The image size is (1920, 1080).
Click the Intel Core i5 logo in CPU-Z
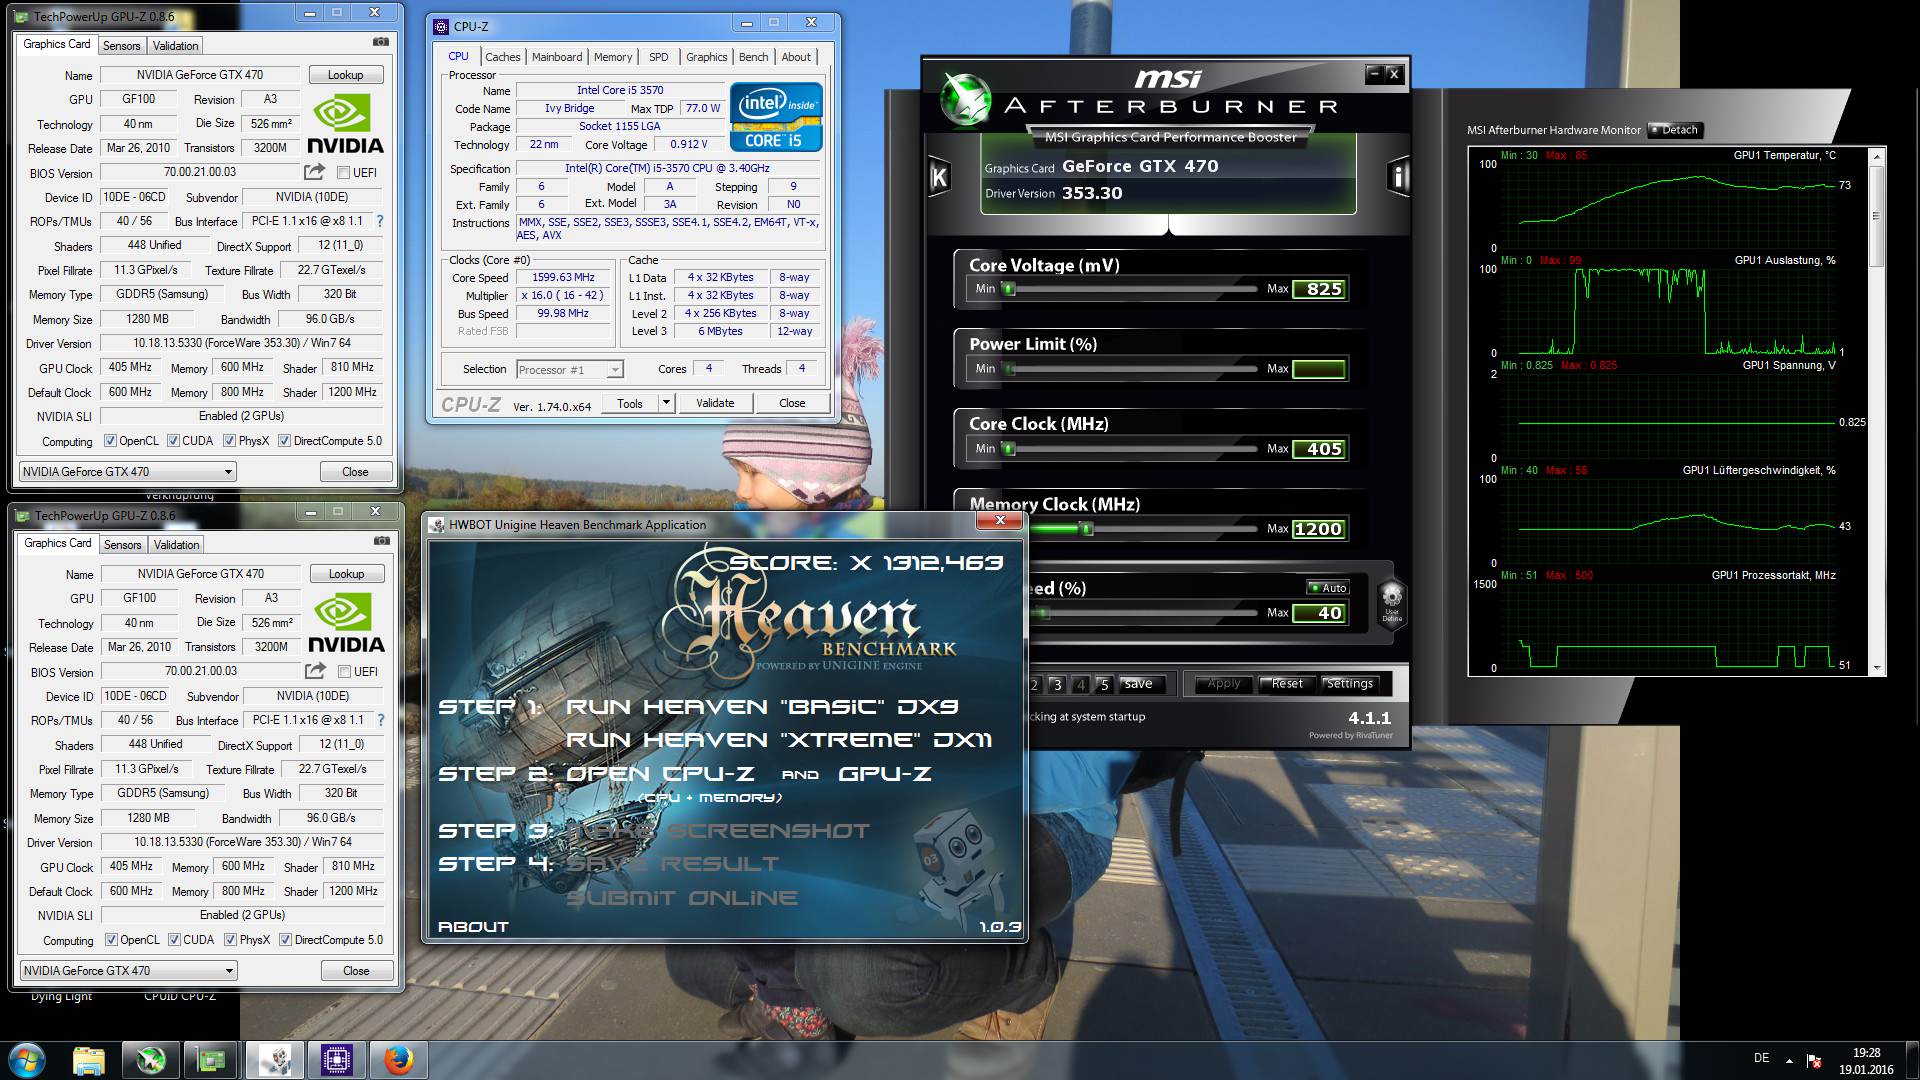[776, 115]
